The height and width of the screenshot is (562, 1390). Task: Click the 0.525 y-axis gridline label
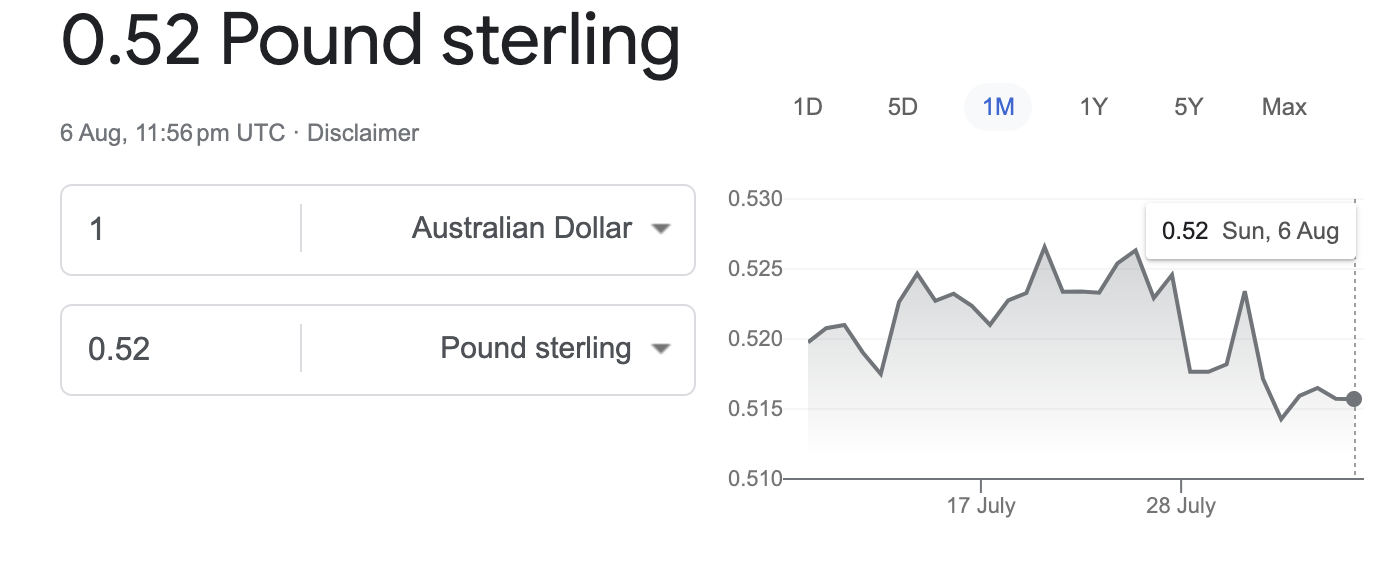[x=755, y=269]
